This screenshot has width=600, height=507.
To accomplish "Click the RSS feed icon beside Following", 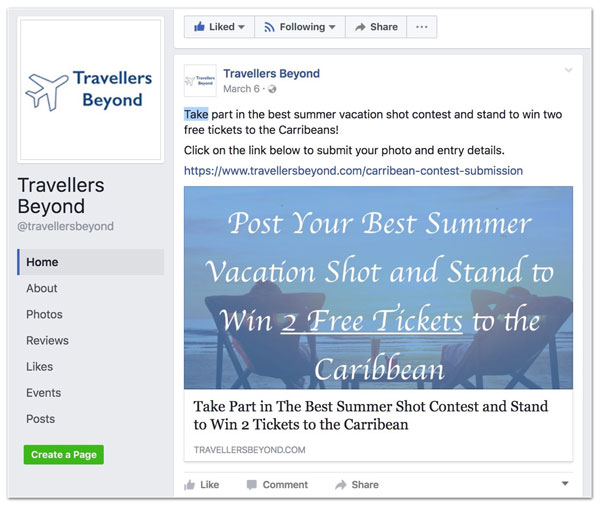I will tap(269, 27).
